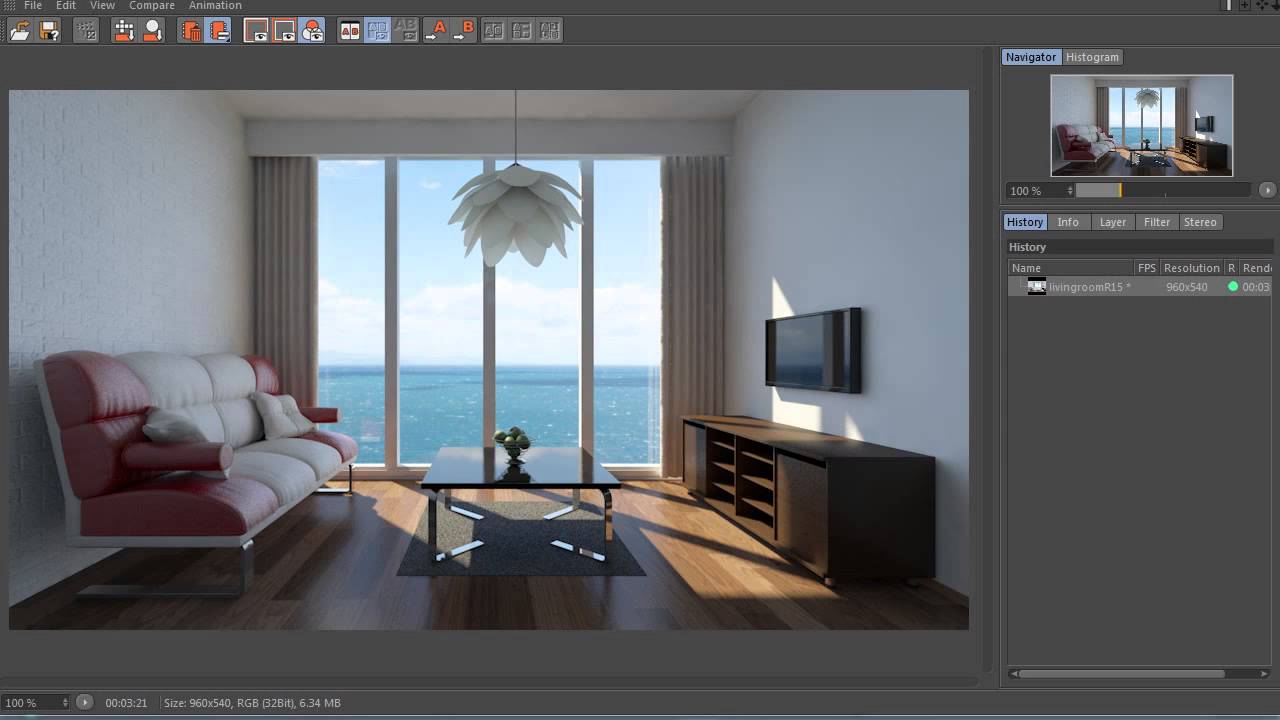Open the Compare menu
1280x720 pixels.
(x=152, y=5)
